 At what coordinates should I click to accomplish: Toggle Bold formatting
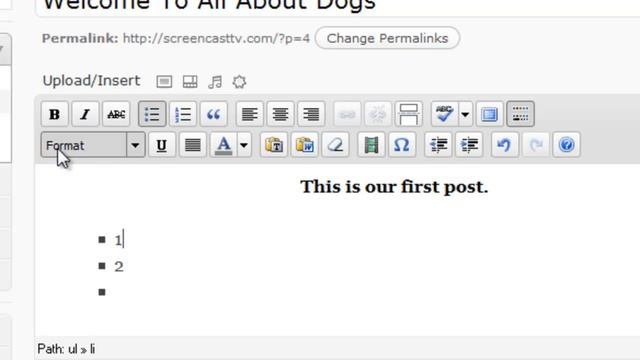point(54,114)
